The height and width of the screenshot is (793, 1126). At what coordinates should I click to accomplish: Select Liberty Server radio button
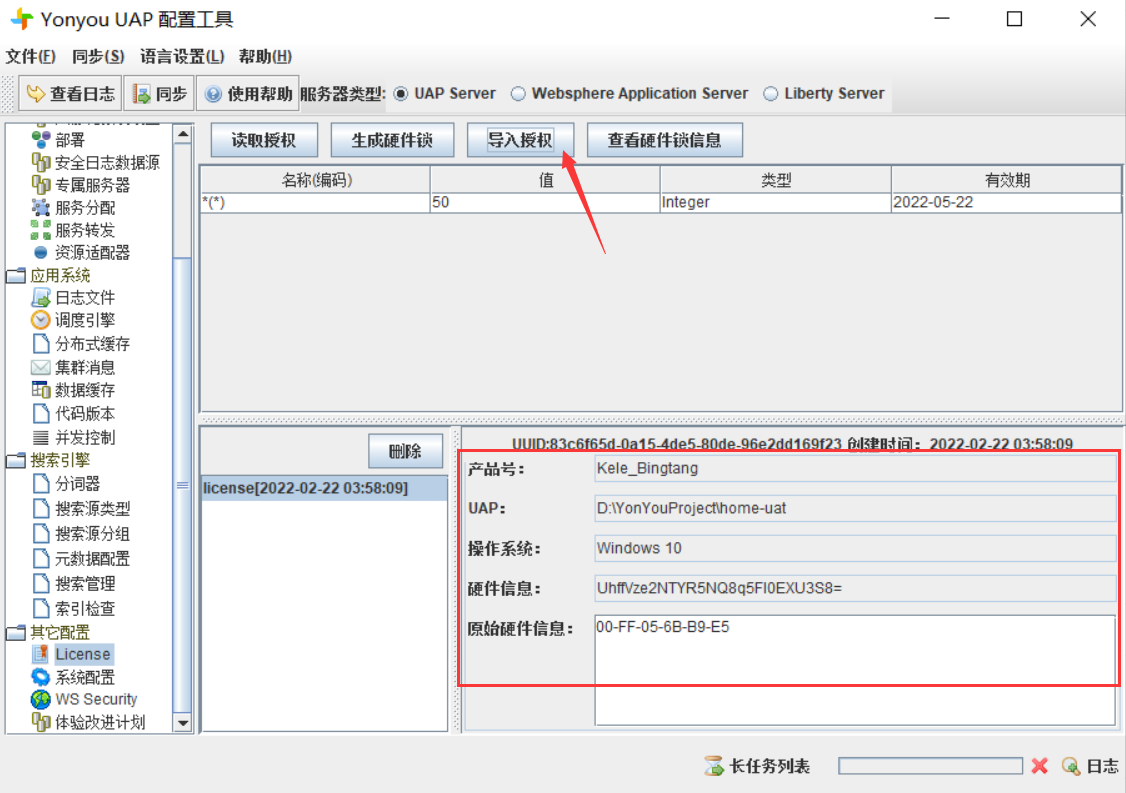coord(771,93)
